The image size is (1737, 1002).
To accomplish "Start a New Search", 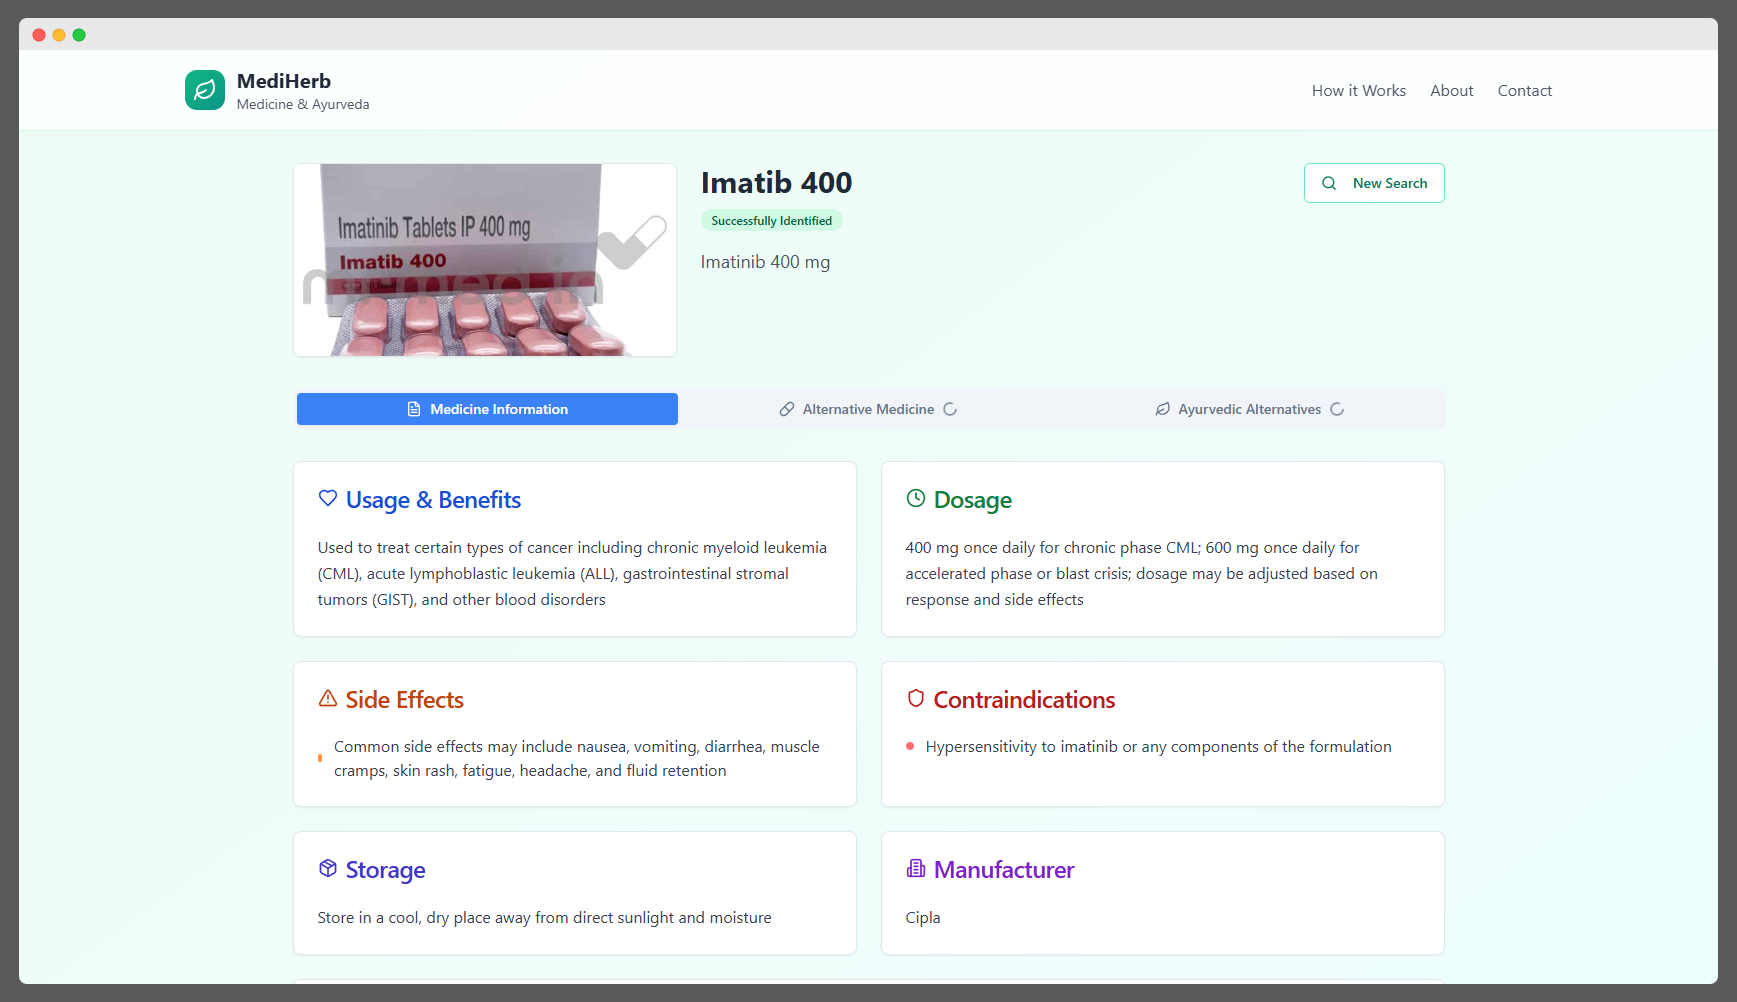I will [x=1374, y=183].
